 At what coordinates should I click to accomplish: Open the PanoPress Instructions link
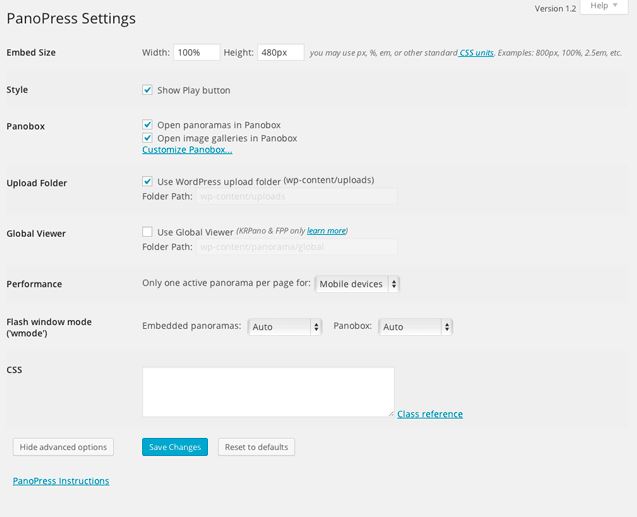61,481
